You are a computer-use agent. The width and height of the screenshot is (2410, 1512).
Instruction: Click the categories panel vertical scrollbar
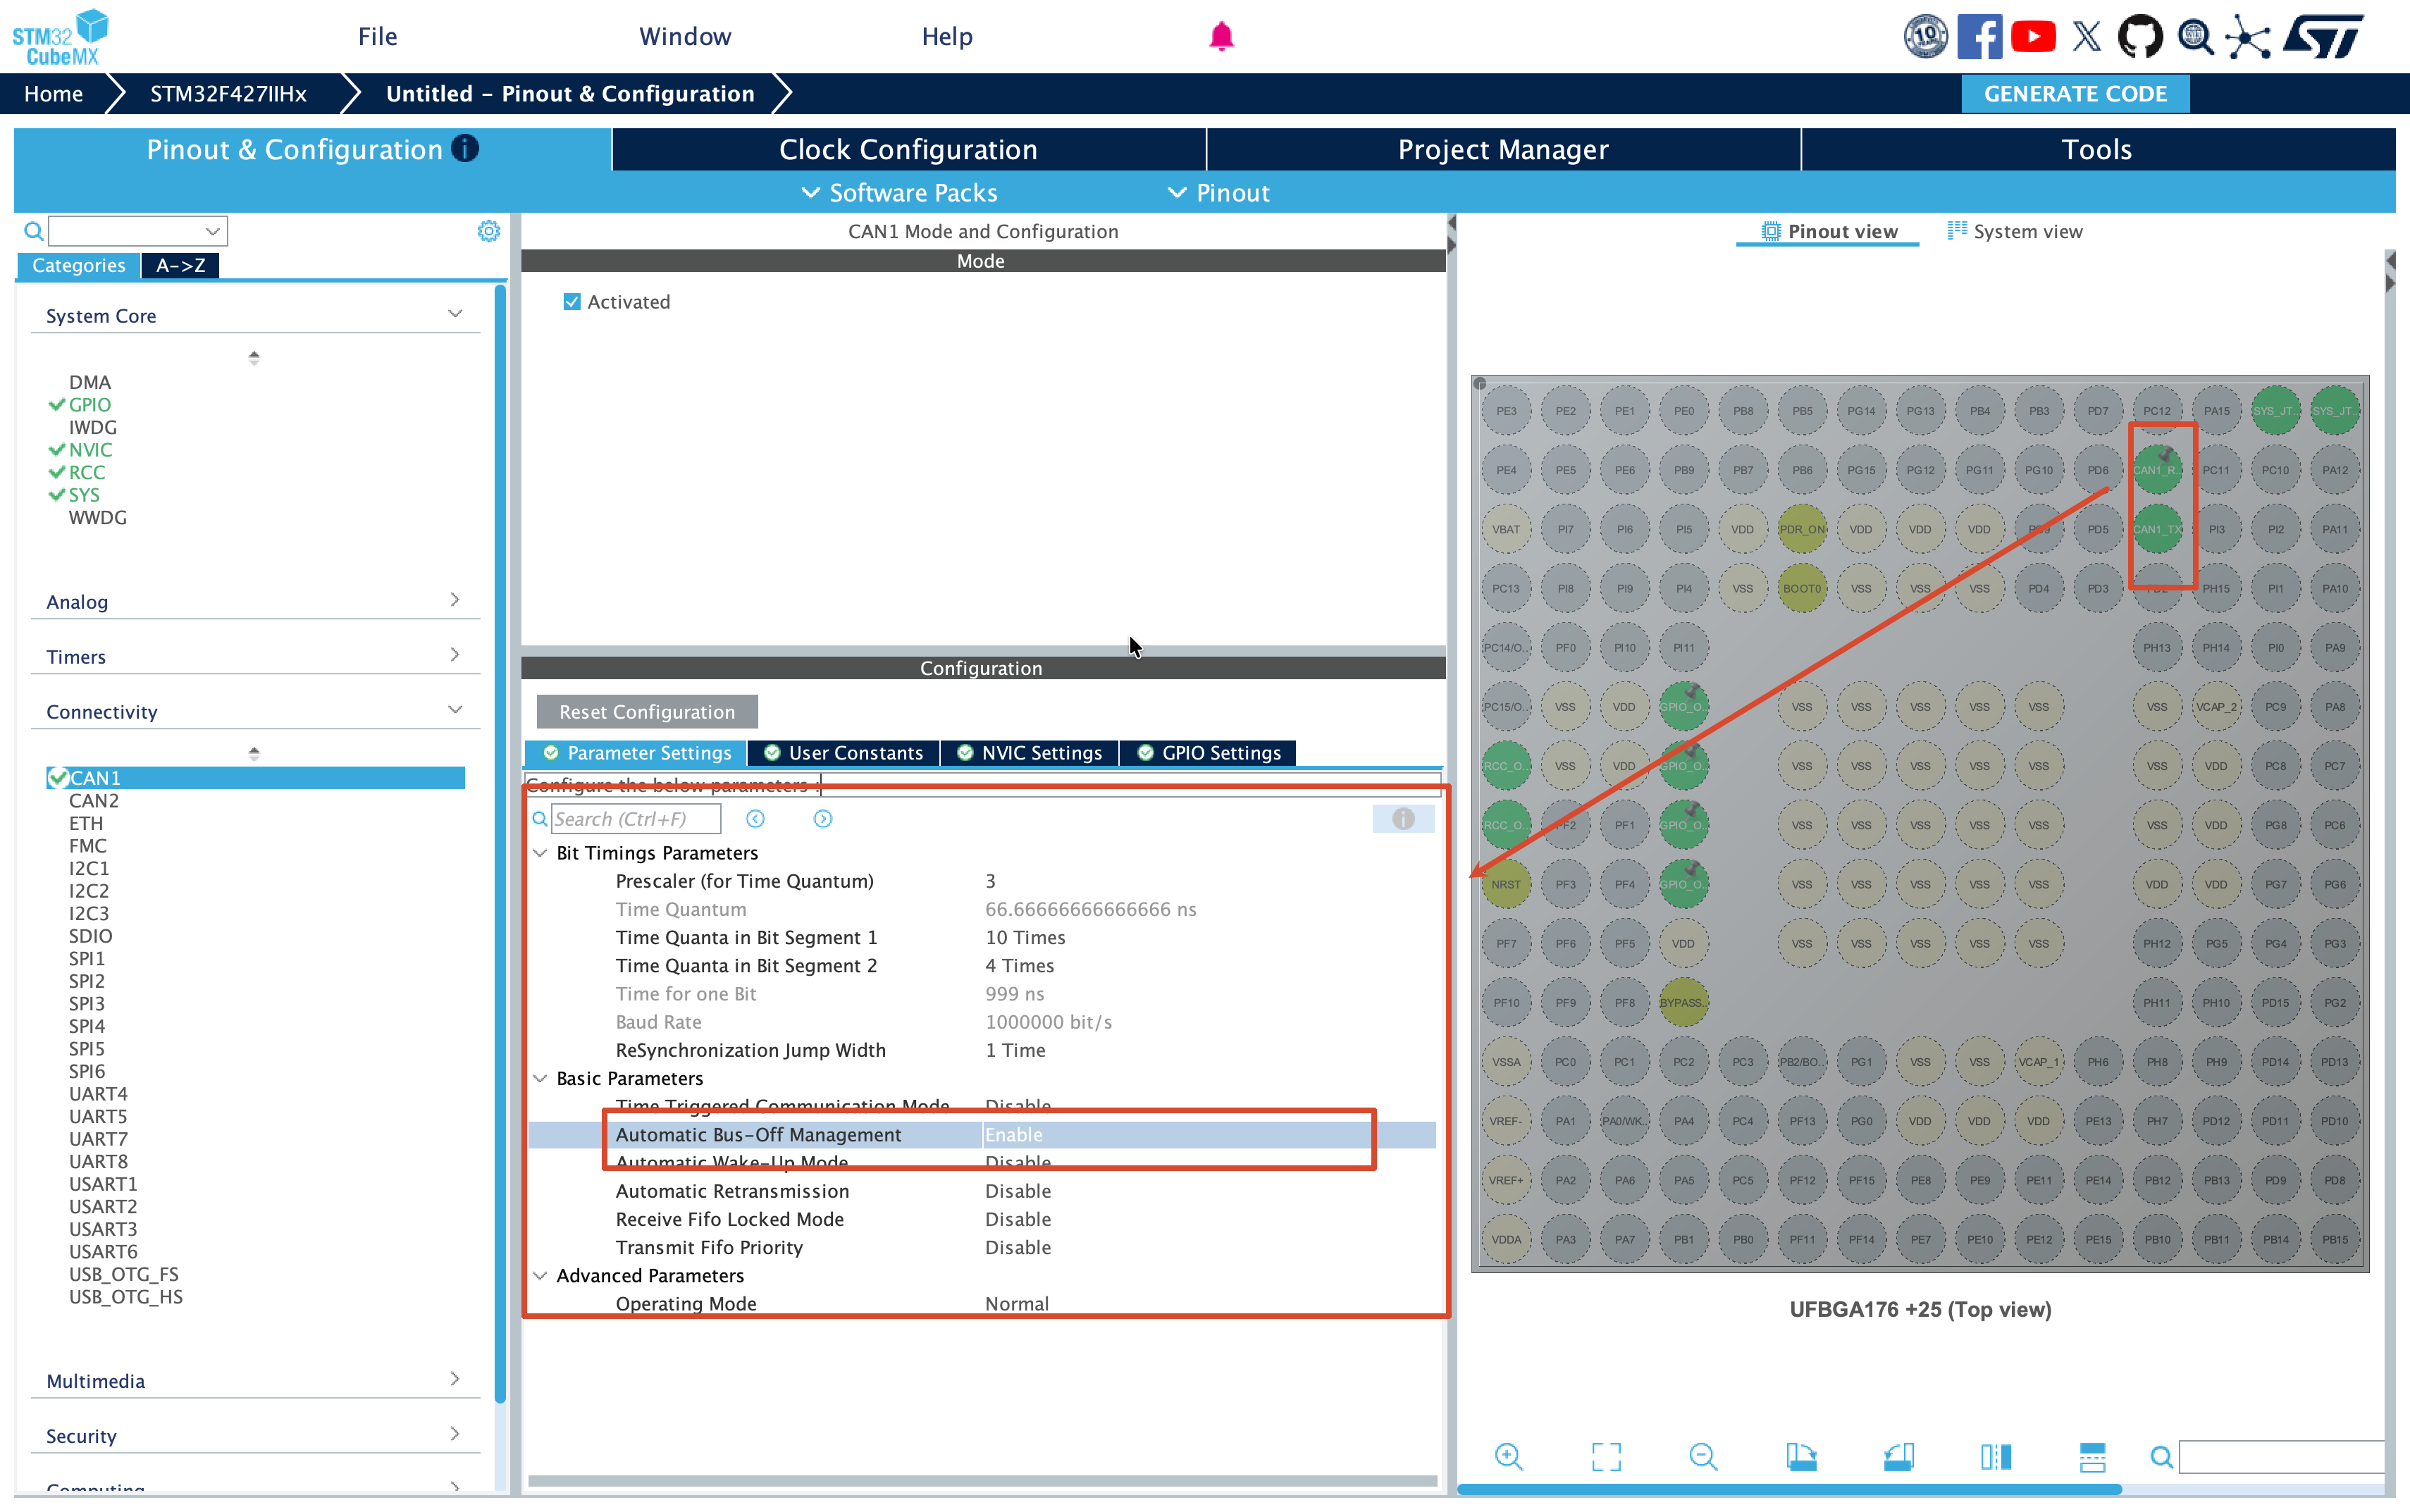(x=500, y=845)
